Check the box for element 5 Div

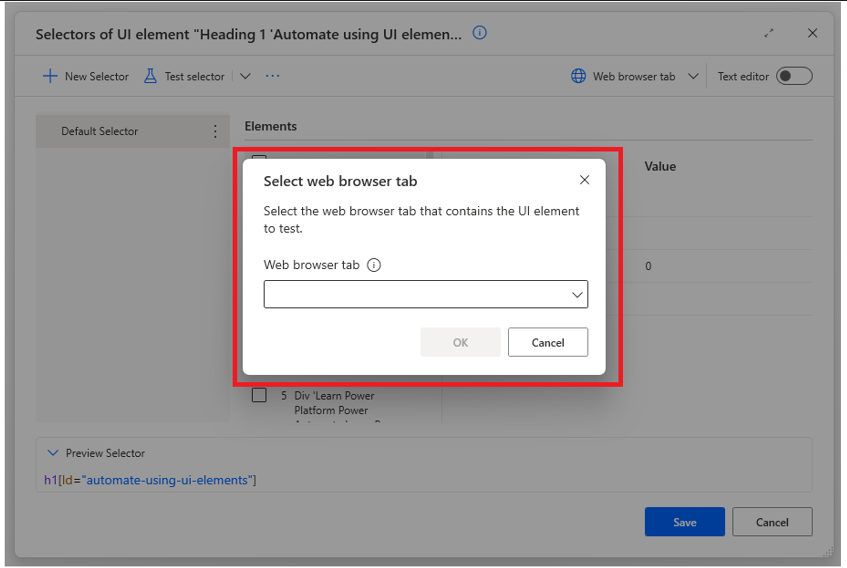click(x=259, y=395)
